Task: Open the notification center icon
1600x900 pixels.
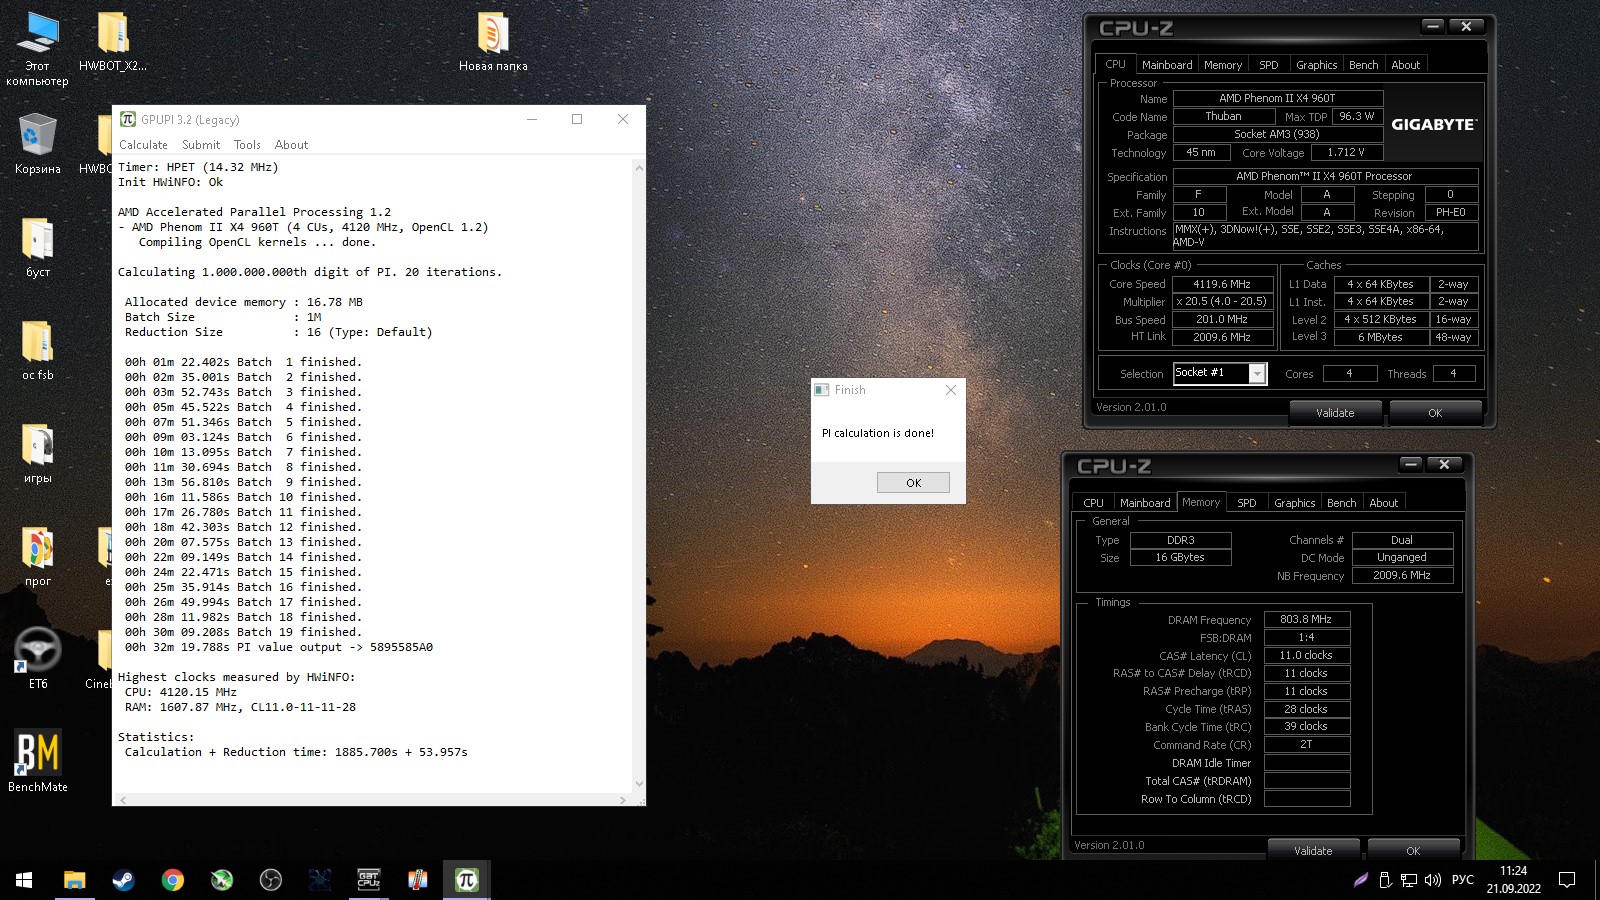Action: [1567, 880]
